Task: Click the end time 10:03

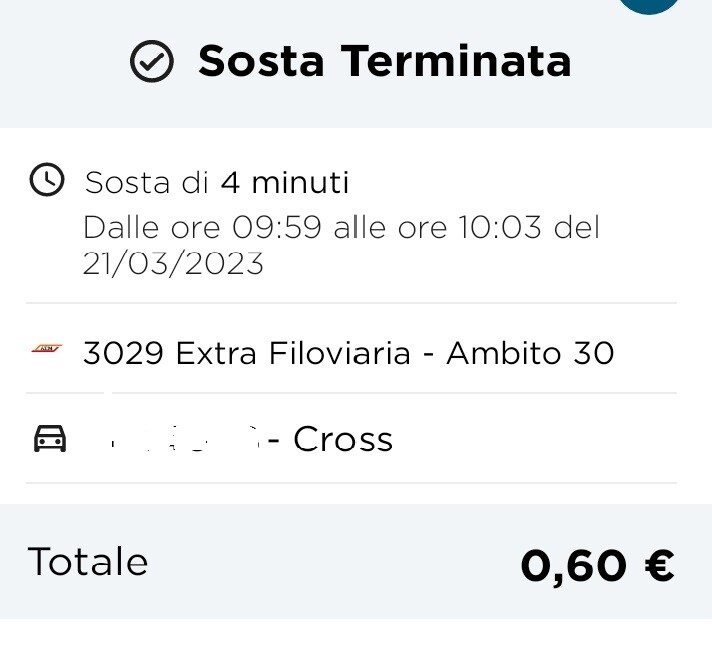Action: 499,227
